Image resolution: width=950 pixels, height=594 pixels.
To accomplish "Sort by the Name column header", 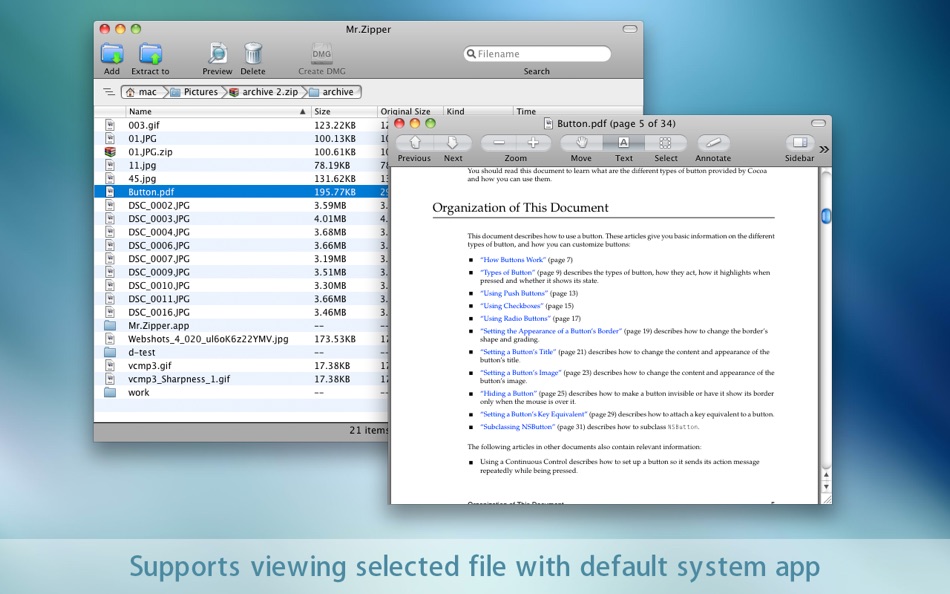I will [217, 112].
